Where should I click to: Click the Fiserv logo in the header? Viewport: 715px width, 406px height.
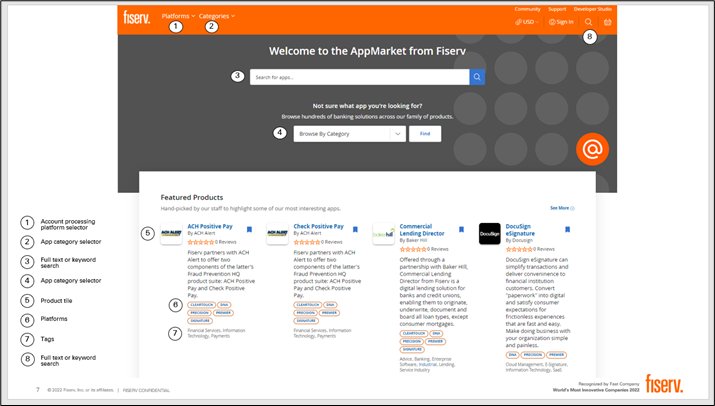coord(136,17)
